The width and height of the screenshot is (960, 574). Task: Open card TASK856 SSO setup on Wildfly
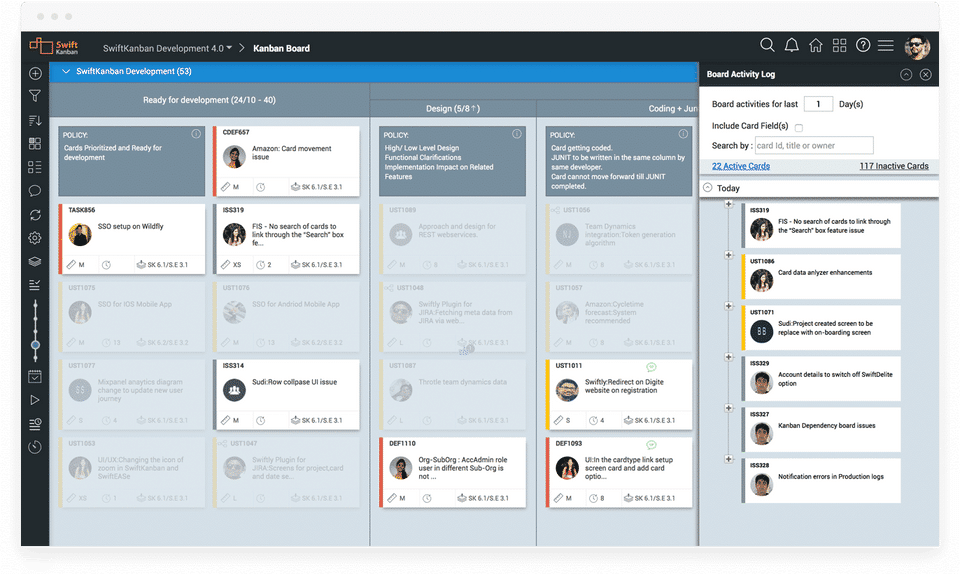tap(132, 239)
